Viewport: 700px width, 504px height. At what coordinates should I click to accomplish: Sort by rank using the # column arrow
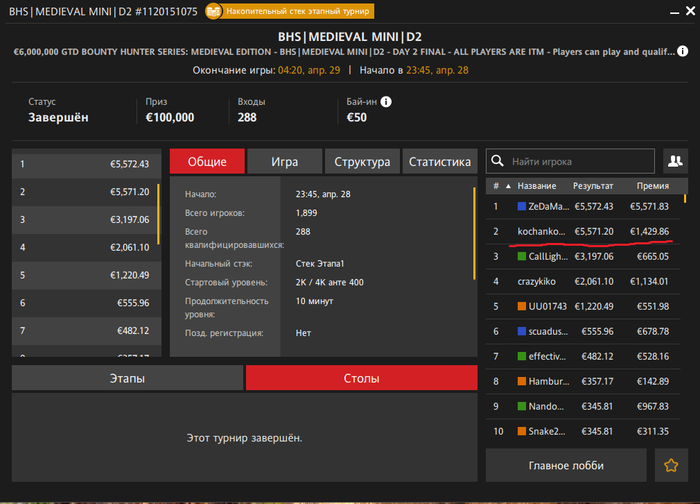pos(508,186)
